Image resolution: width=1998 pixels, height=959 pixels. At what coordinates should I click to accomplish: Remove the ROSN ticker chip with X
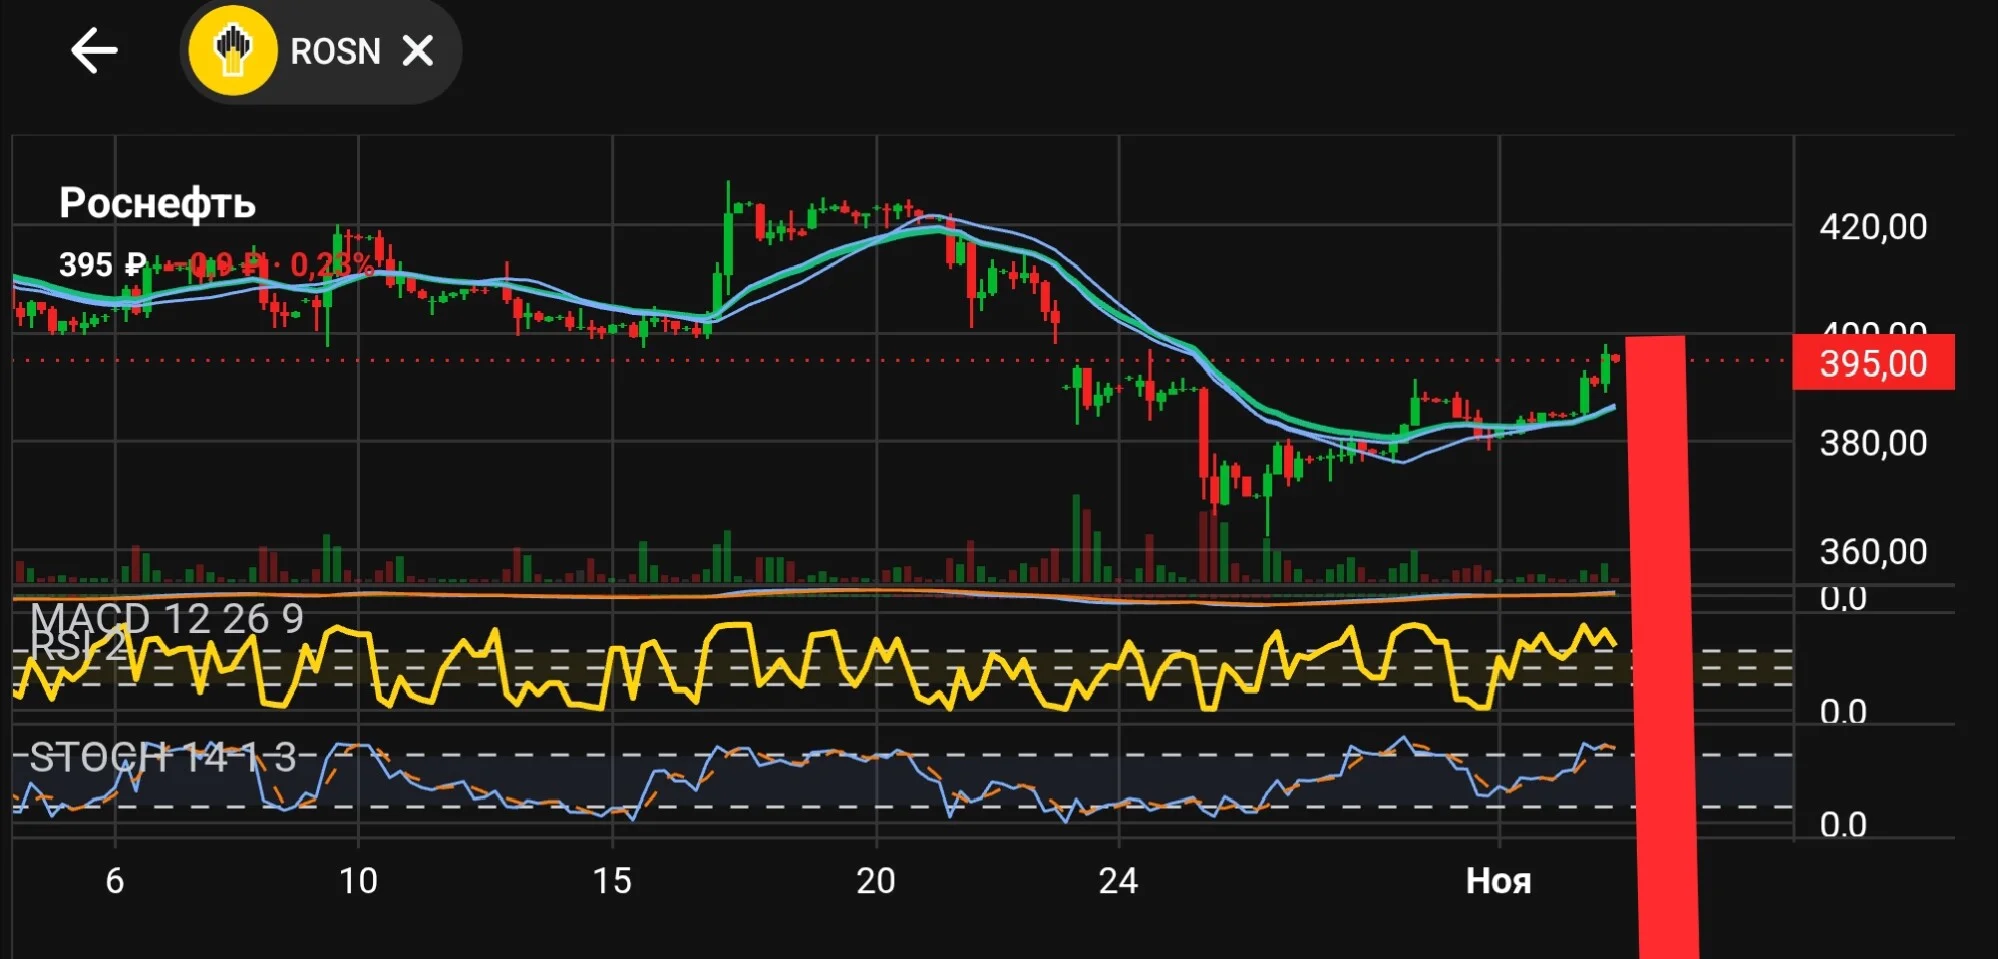(x=418, y=51)
